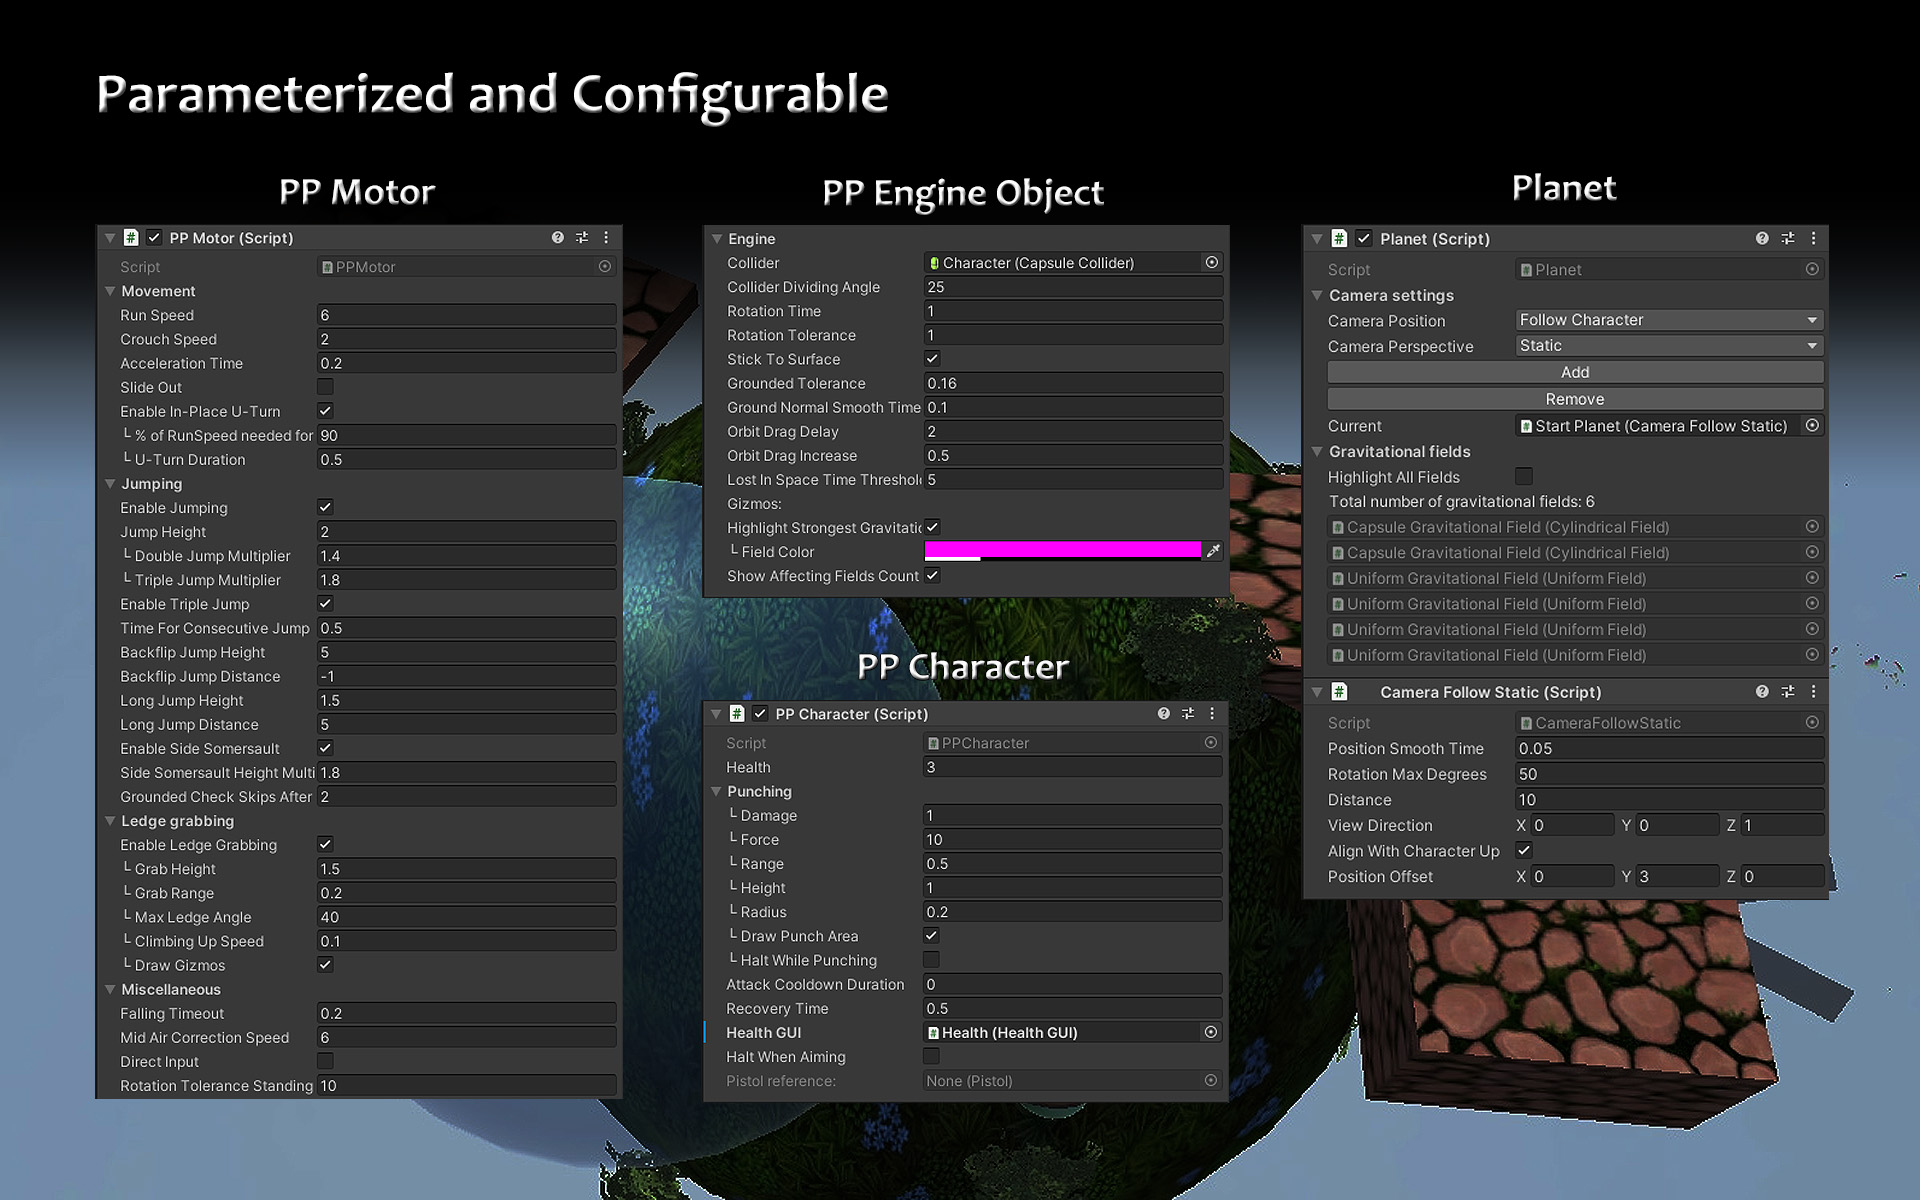Click presets icon in Planet script header
The image size is (1920, 1200).
(x=1788, y=239)
